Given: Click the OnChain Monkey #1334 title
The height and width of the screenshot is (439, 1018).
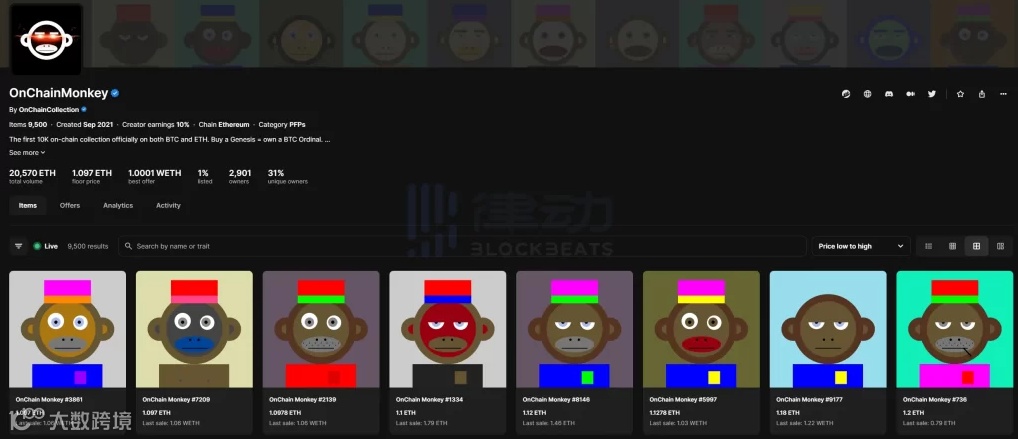Looking at the screenshot, I should pos(430,399).
